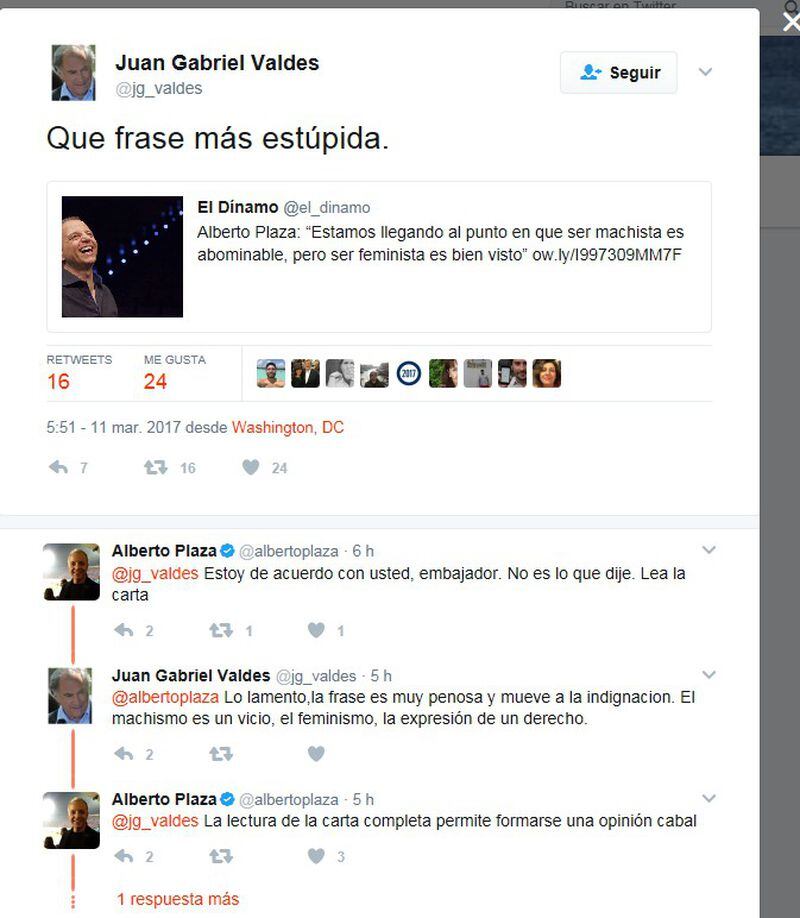Open options chevron next to Seguir
800x918 pixels.
[706, 72]
